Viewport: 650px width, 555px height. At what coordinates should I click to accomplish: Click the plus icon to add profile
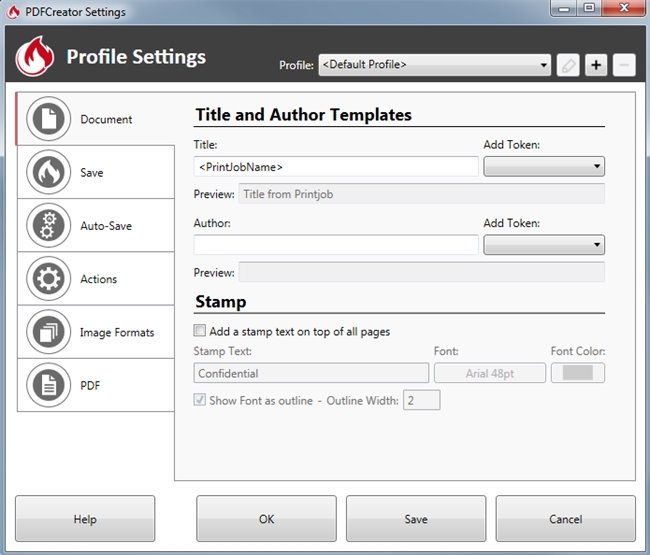tap(596, 65)
